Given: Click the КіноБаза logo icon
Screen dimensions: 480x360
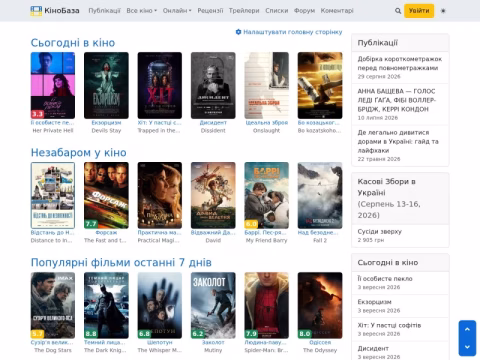Looking at the screenshot, I should (x=36, y=11).
